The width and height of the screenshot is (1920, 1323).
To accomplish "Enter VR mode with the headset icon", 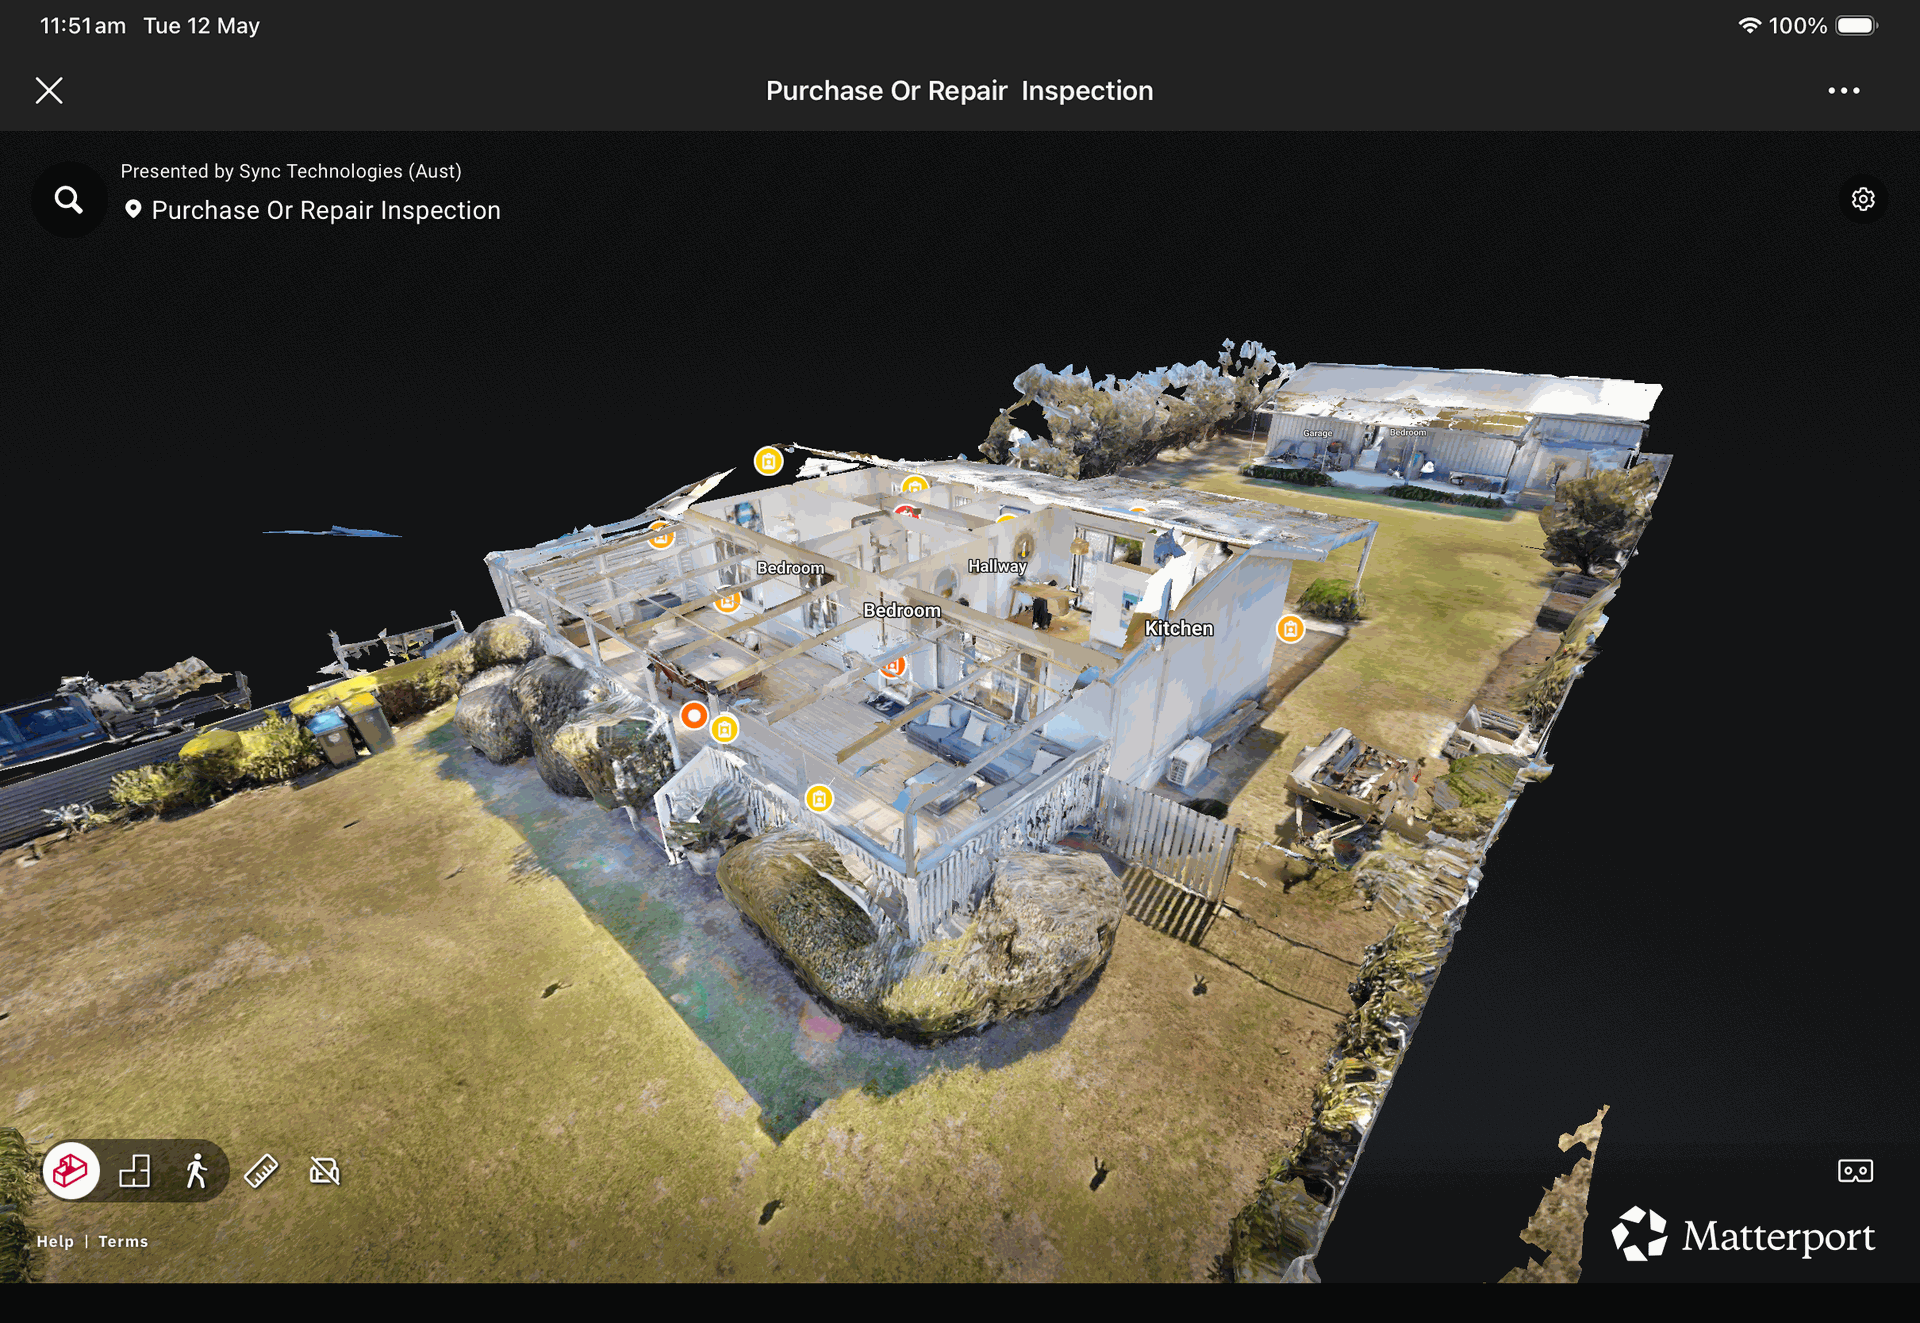I will coord(1855,1170).
